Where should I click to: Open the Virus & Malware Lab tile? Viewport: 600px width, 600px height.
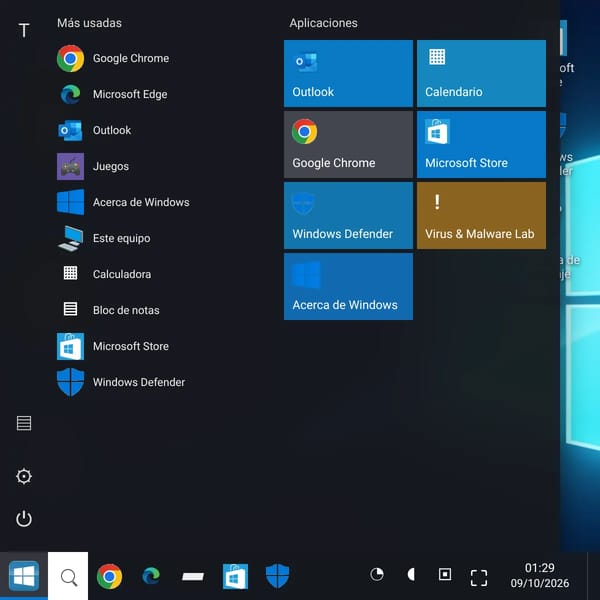481,215
